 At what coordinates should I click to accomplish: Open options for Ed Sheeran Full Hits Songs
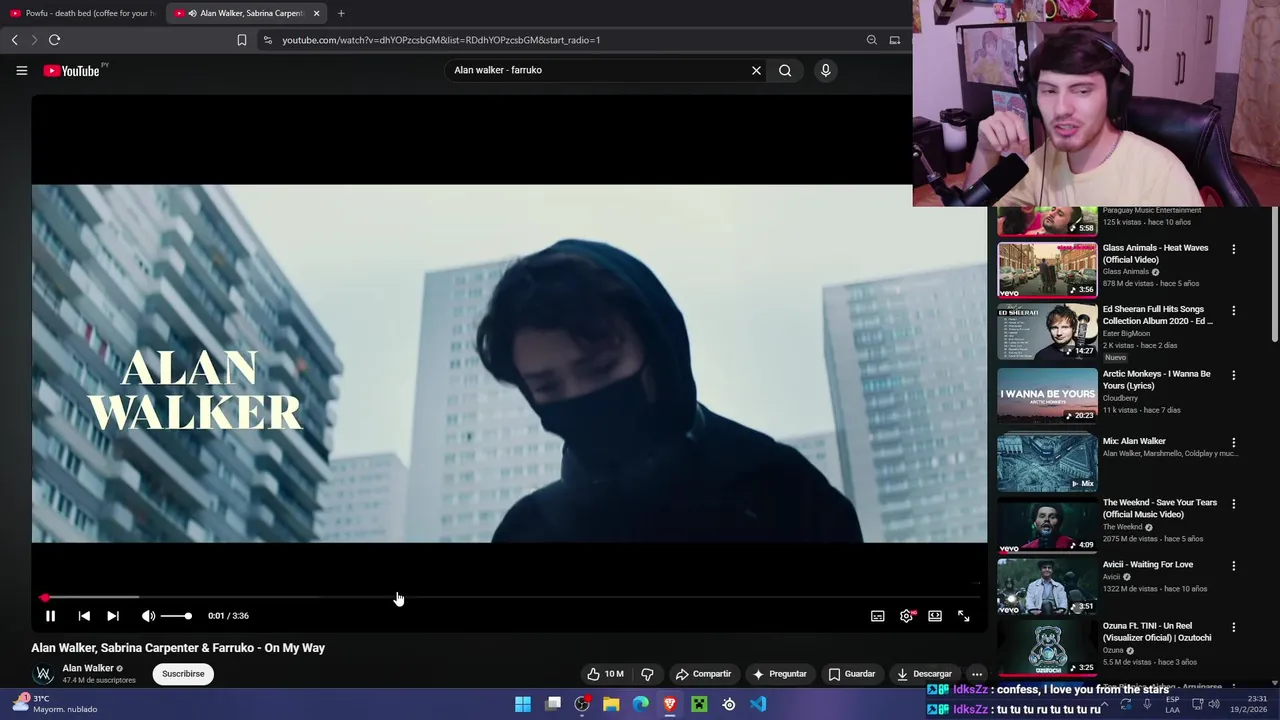pos(1233,311)
